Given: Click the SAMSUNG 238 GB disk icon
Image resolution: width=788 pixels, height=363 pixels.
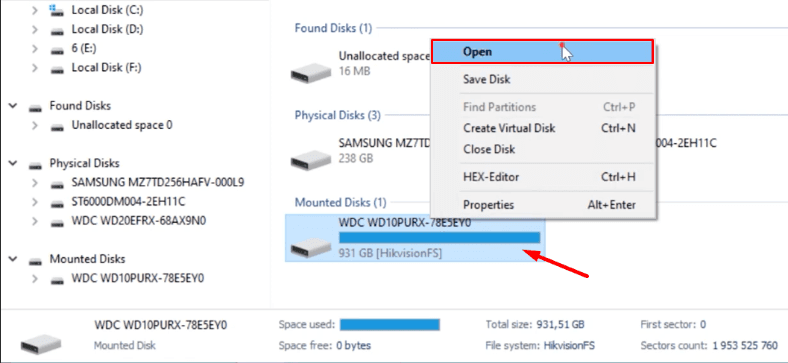Looking at the screenshot, I should (x=310, y=160).
